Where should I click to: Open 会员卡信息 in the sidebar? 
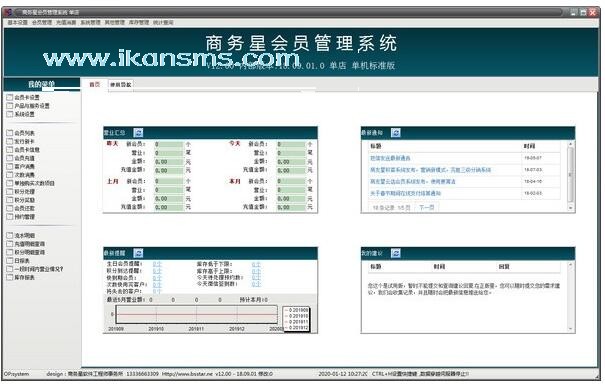click(x=23, y=150)
